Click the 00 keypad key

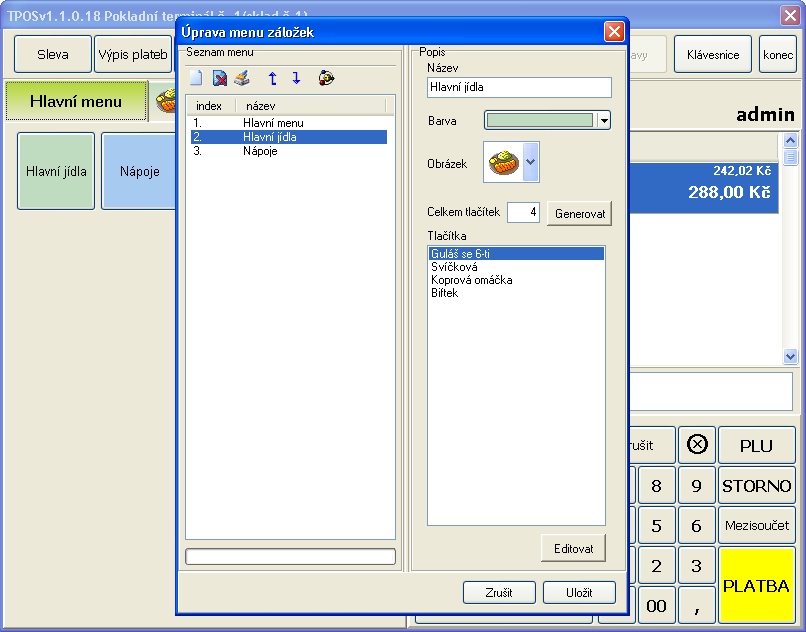tap(657, 606)
